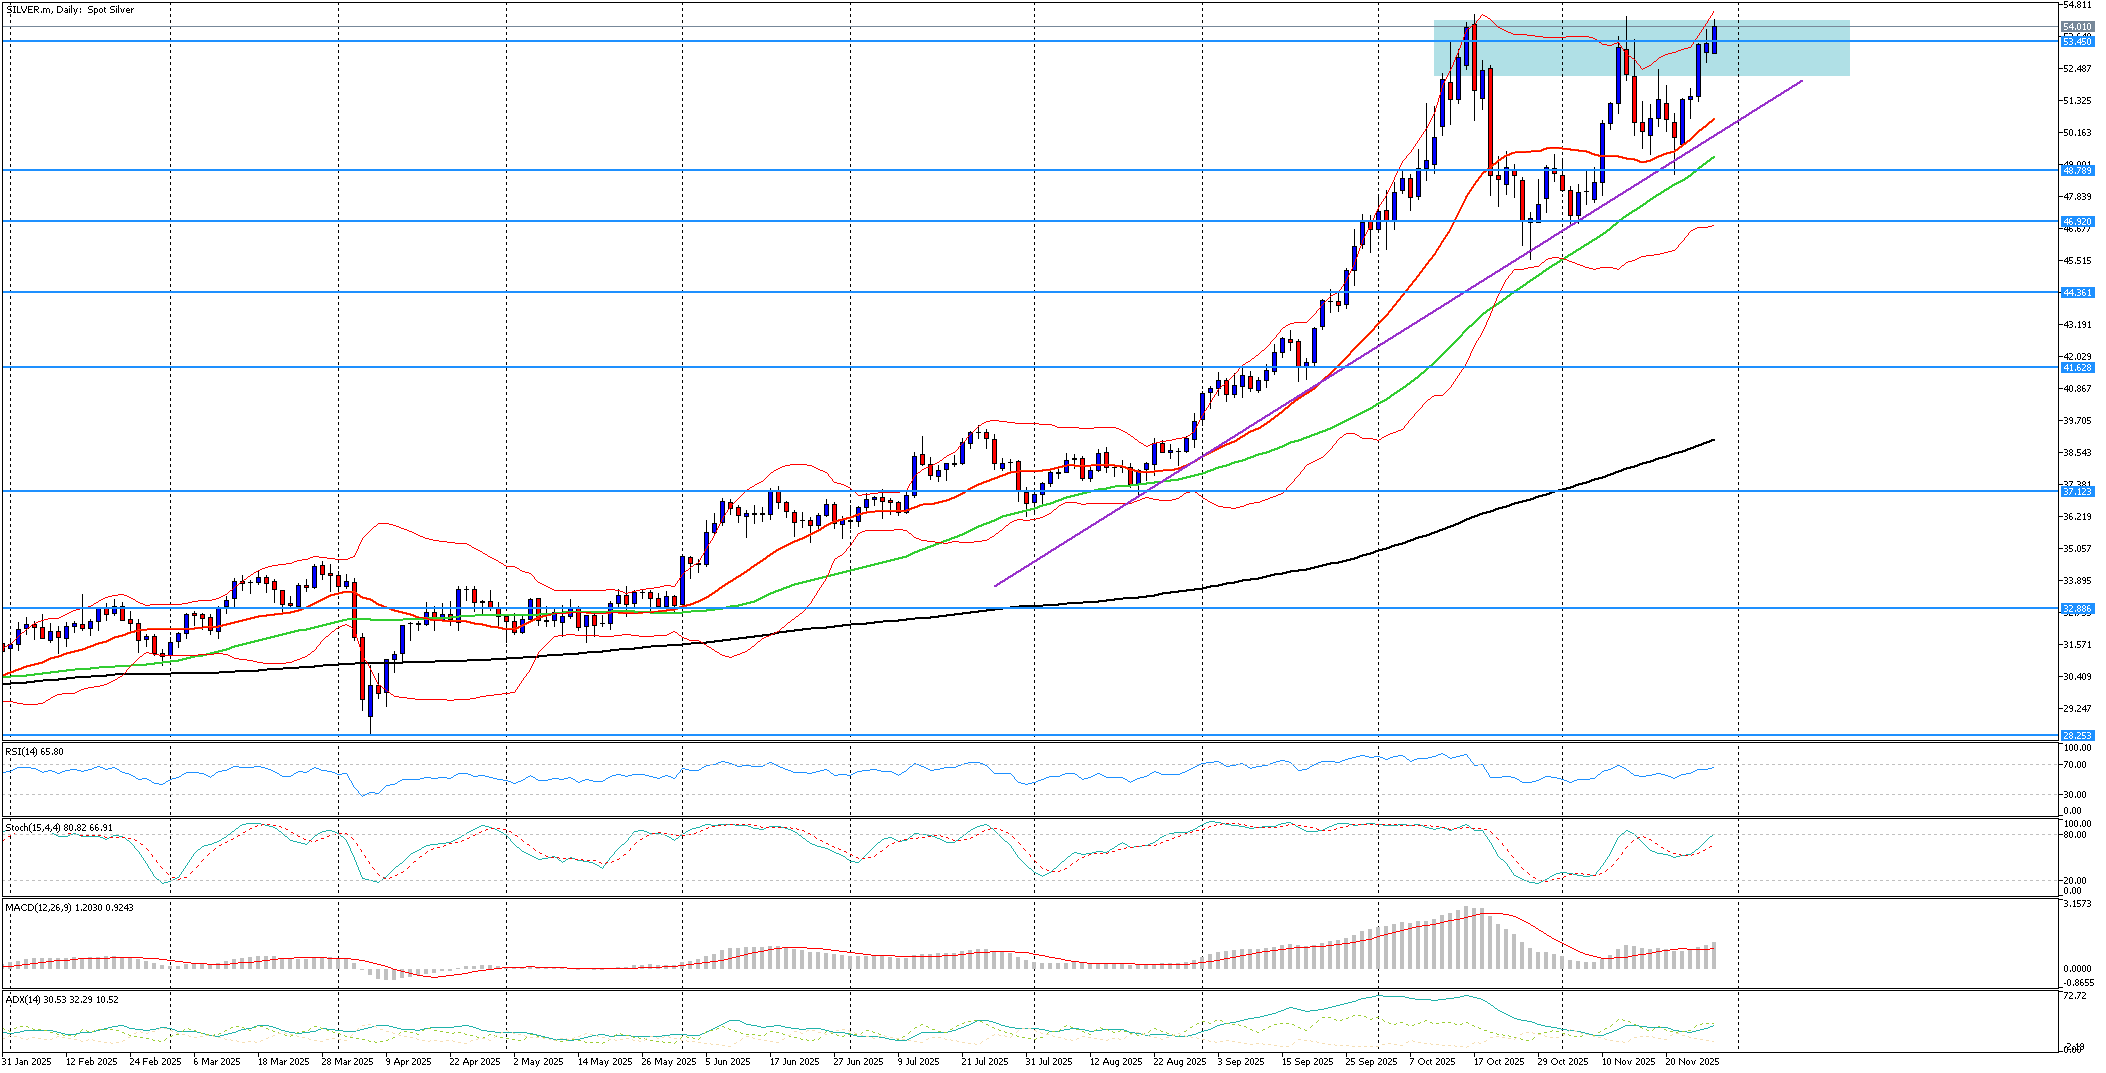Click the SILVER.m Daily chart title
2106x1073 pixels.
[x=70, y=10]
